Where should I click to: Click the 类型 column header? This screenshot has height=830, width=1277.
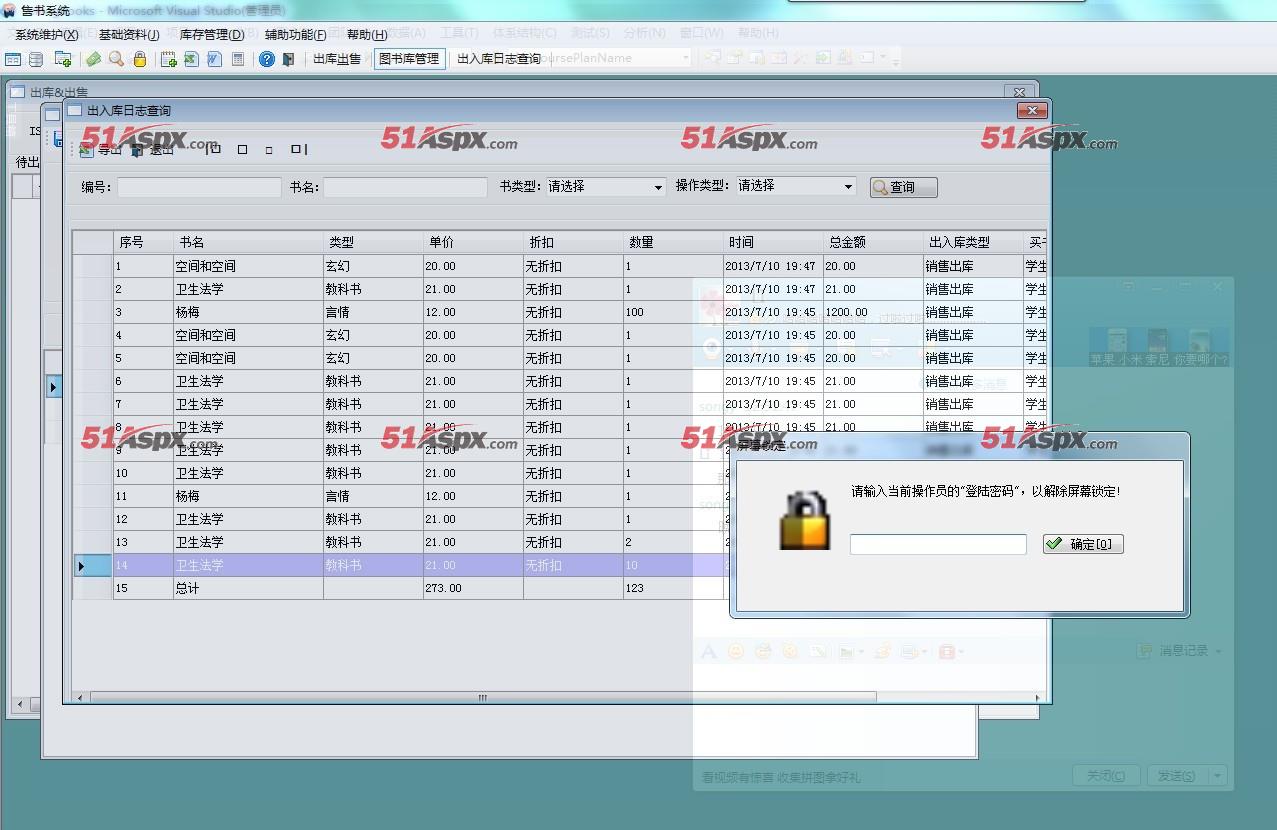(x=373, y=243)
